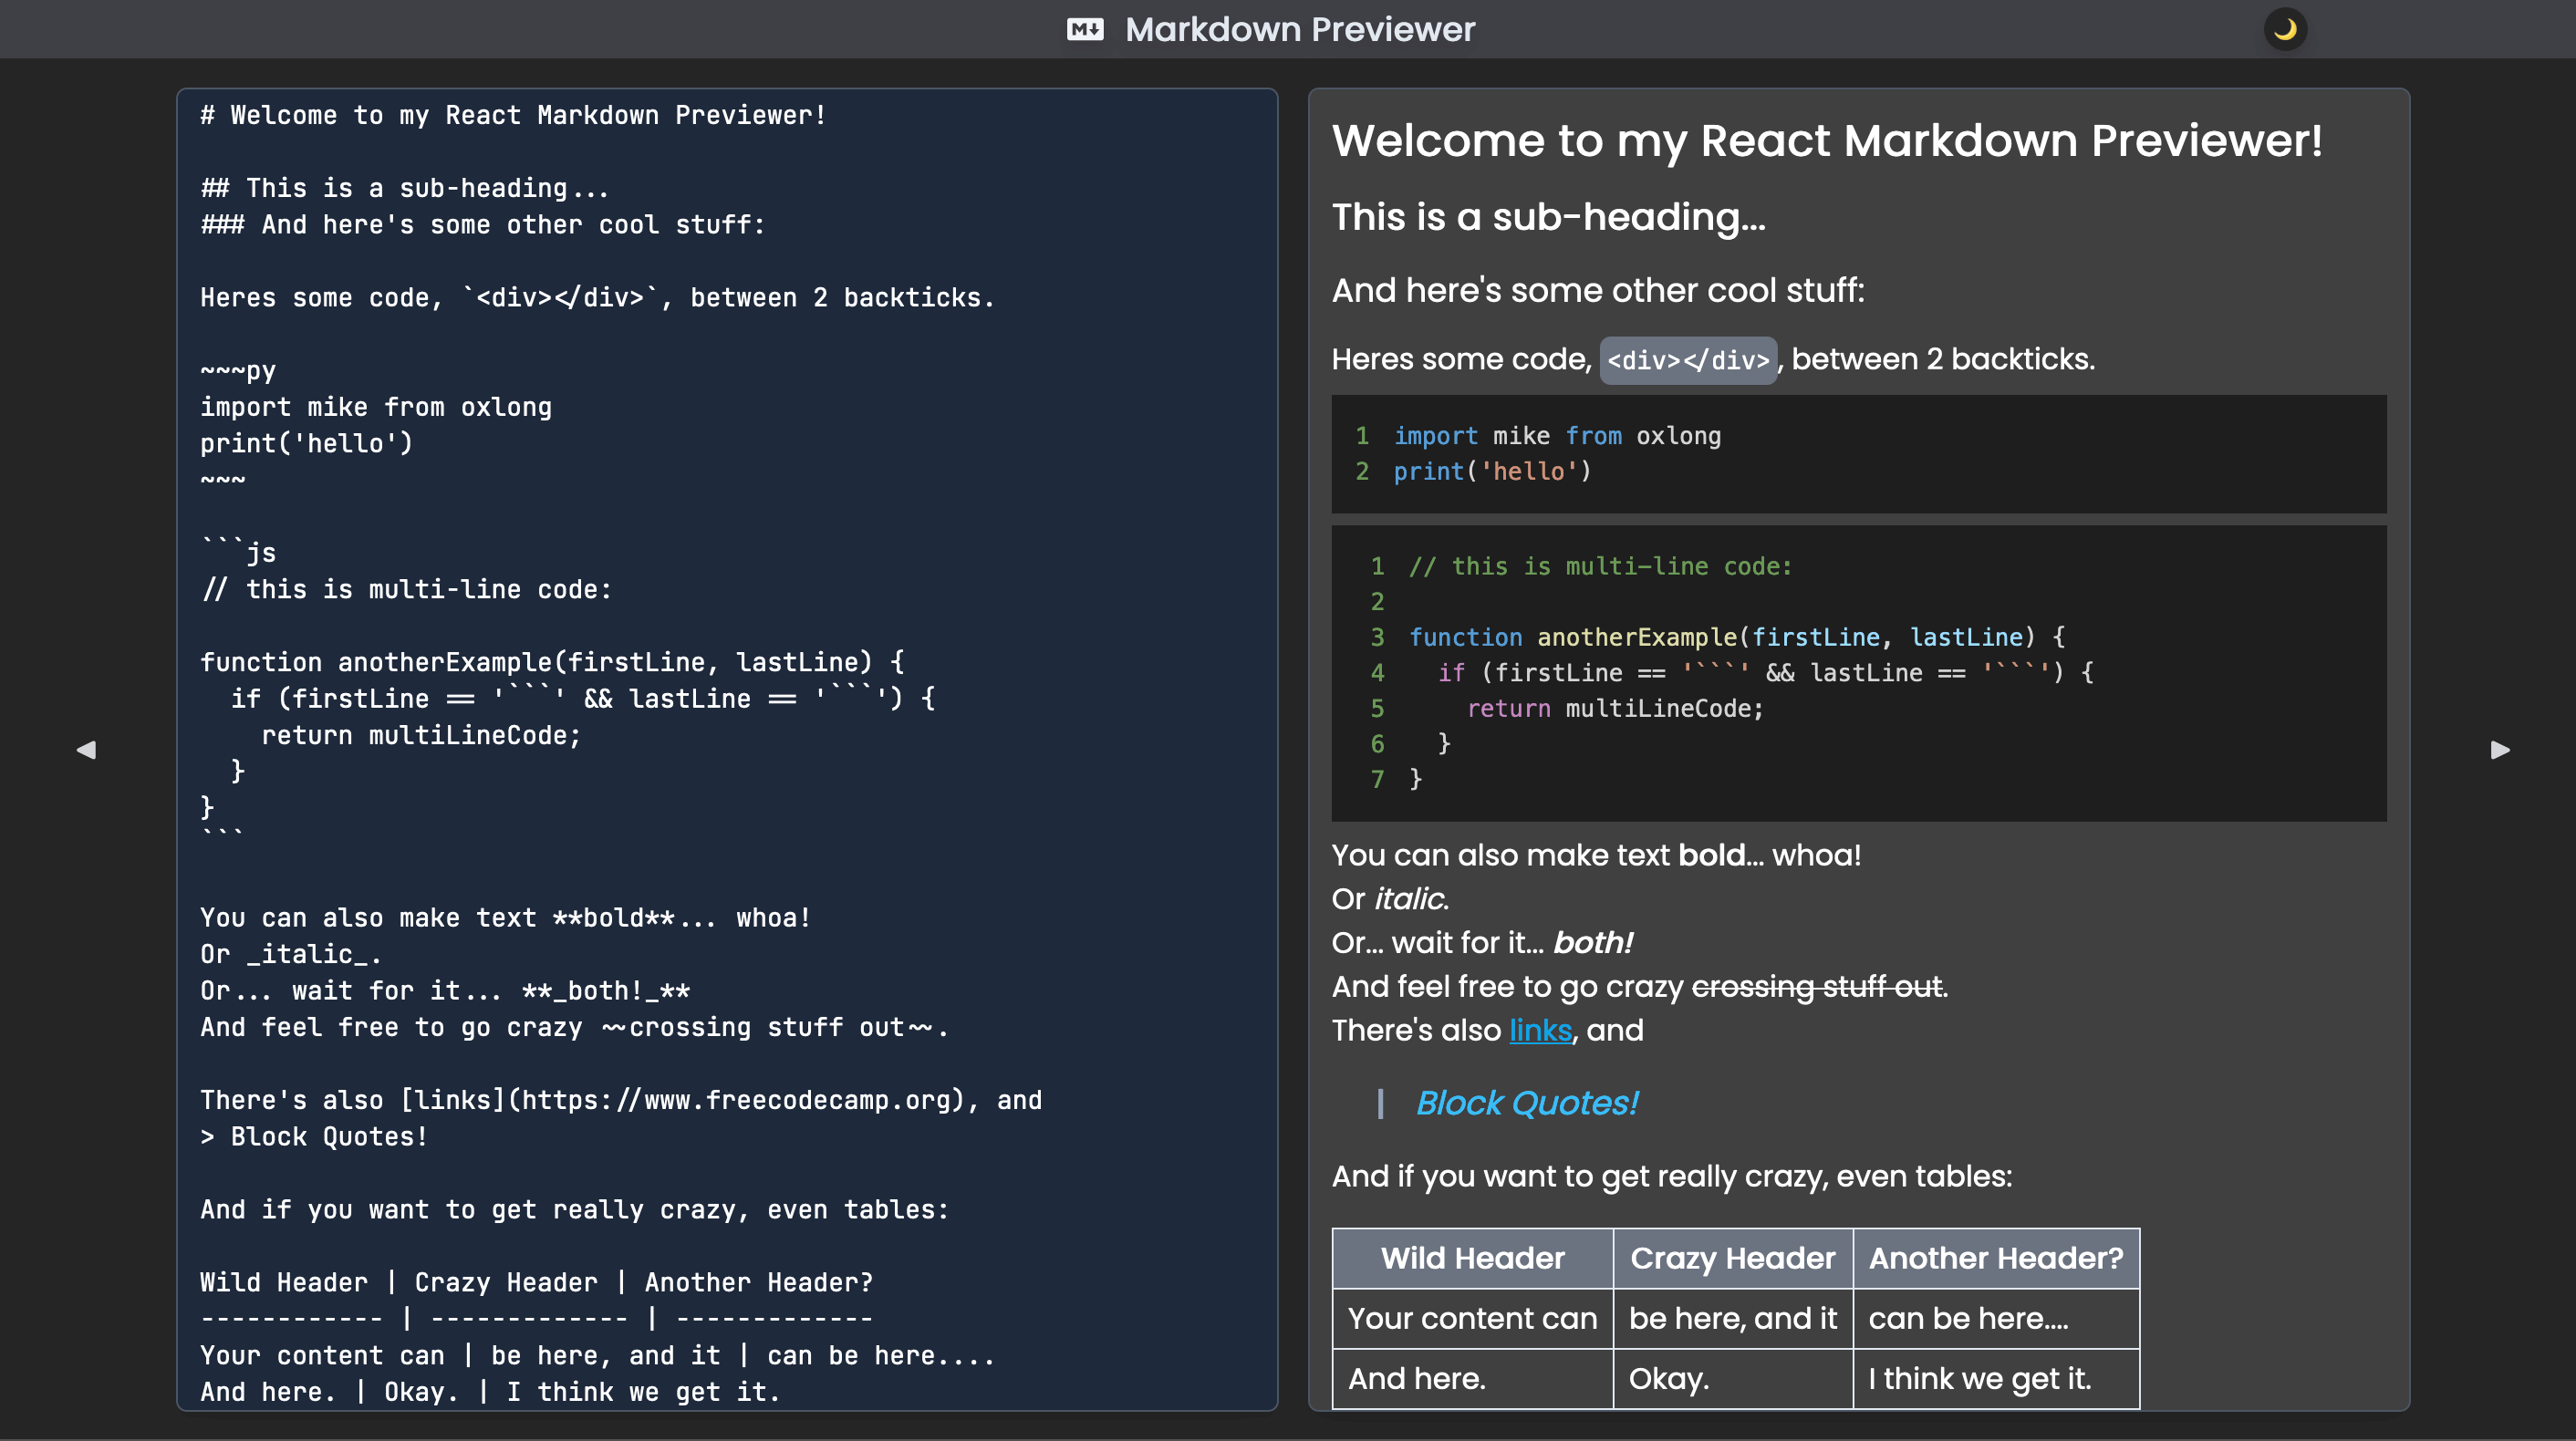Click the ```js fence line in the editor
This screenshot has width=2576, height=1441.
[239, 552]
